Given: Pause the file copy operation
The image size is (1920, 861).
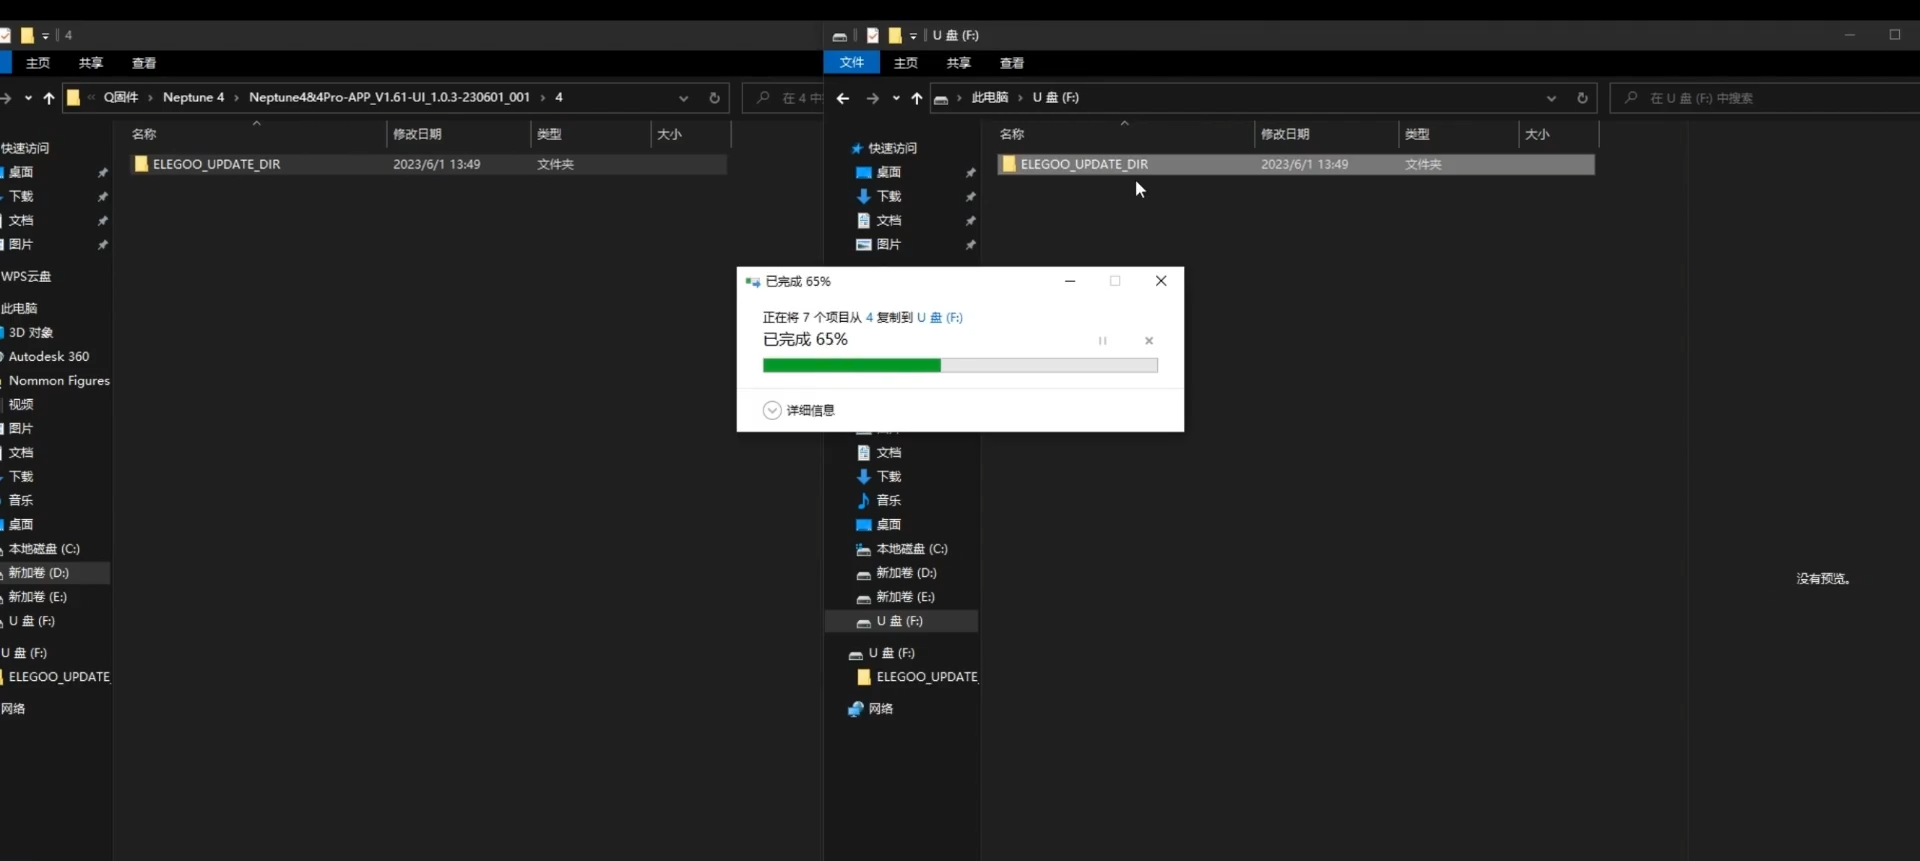Looking at the screenshot, I should coord(1102,341).
